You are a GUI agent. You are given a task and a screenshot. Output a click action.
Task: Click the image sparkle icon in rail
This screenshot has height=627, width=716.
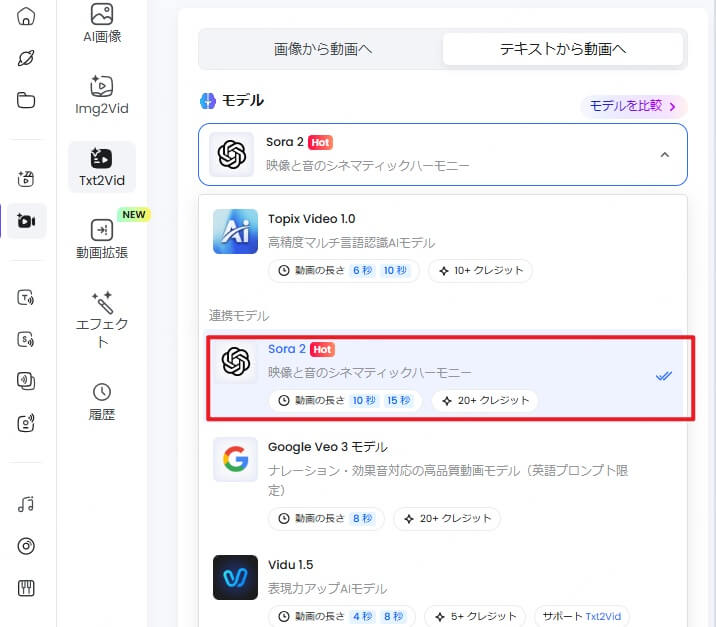coord(26,179)
